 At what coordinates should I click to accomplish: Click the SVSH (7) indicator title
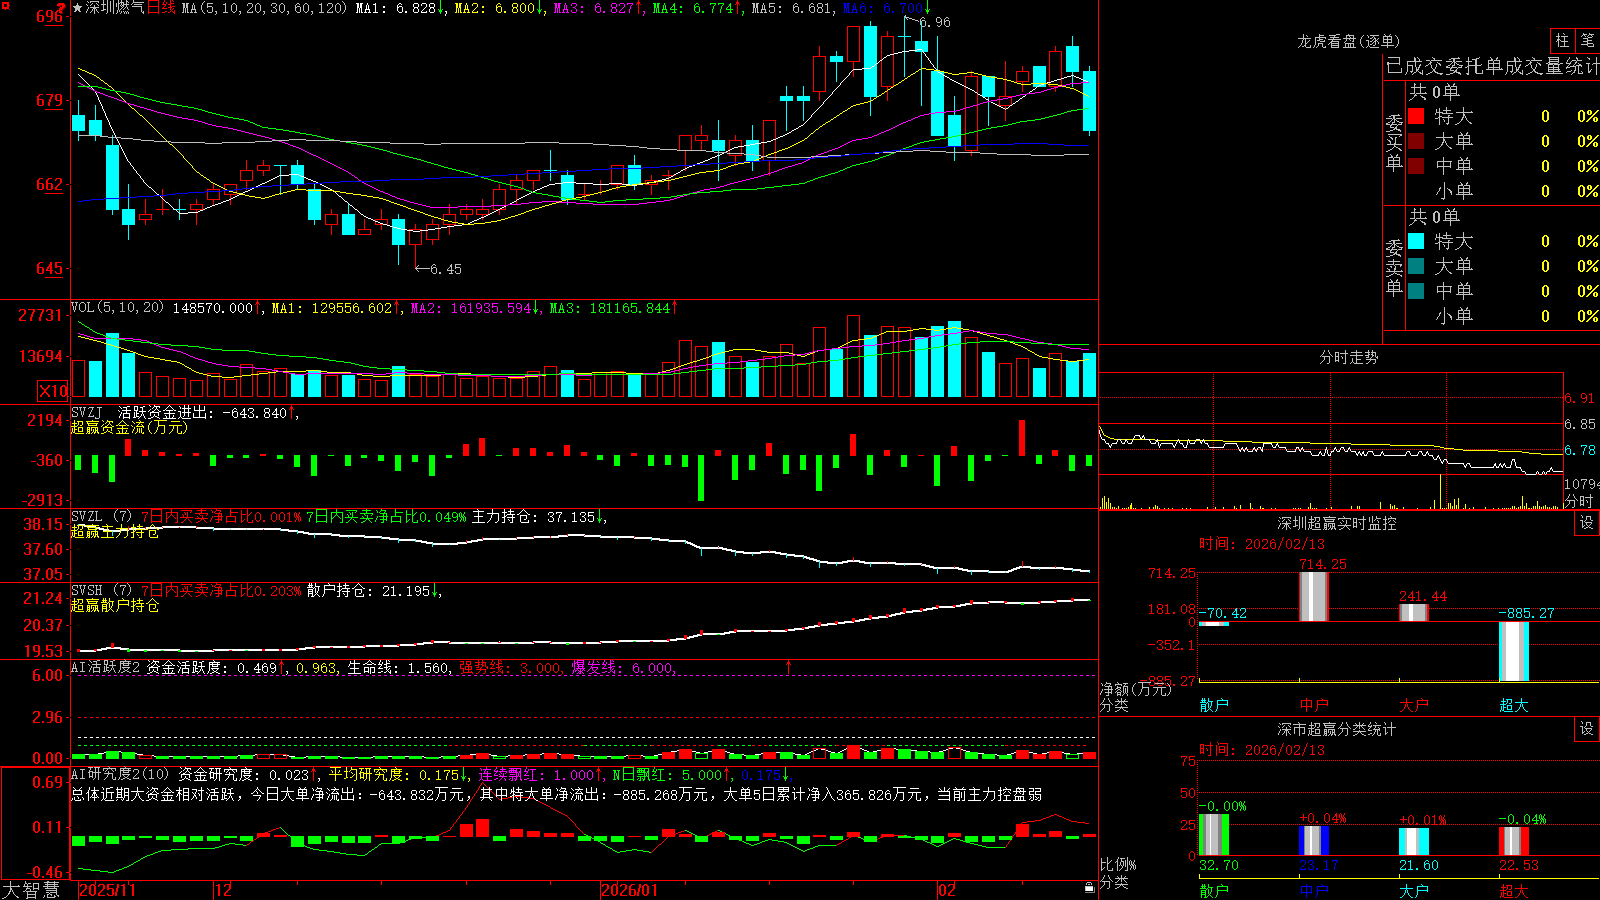coord(101,591)
